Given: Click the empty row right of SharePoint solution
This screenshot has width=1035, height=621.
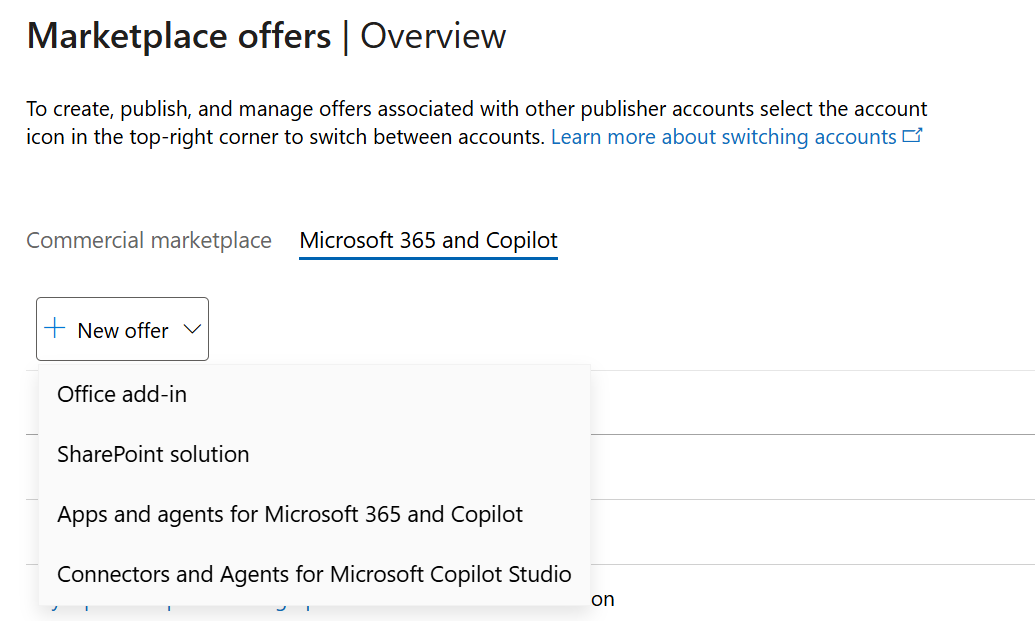Looking at the screenshot, I should (810, 467).
